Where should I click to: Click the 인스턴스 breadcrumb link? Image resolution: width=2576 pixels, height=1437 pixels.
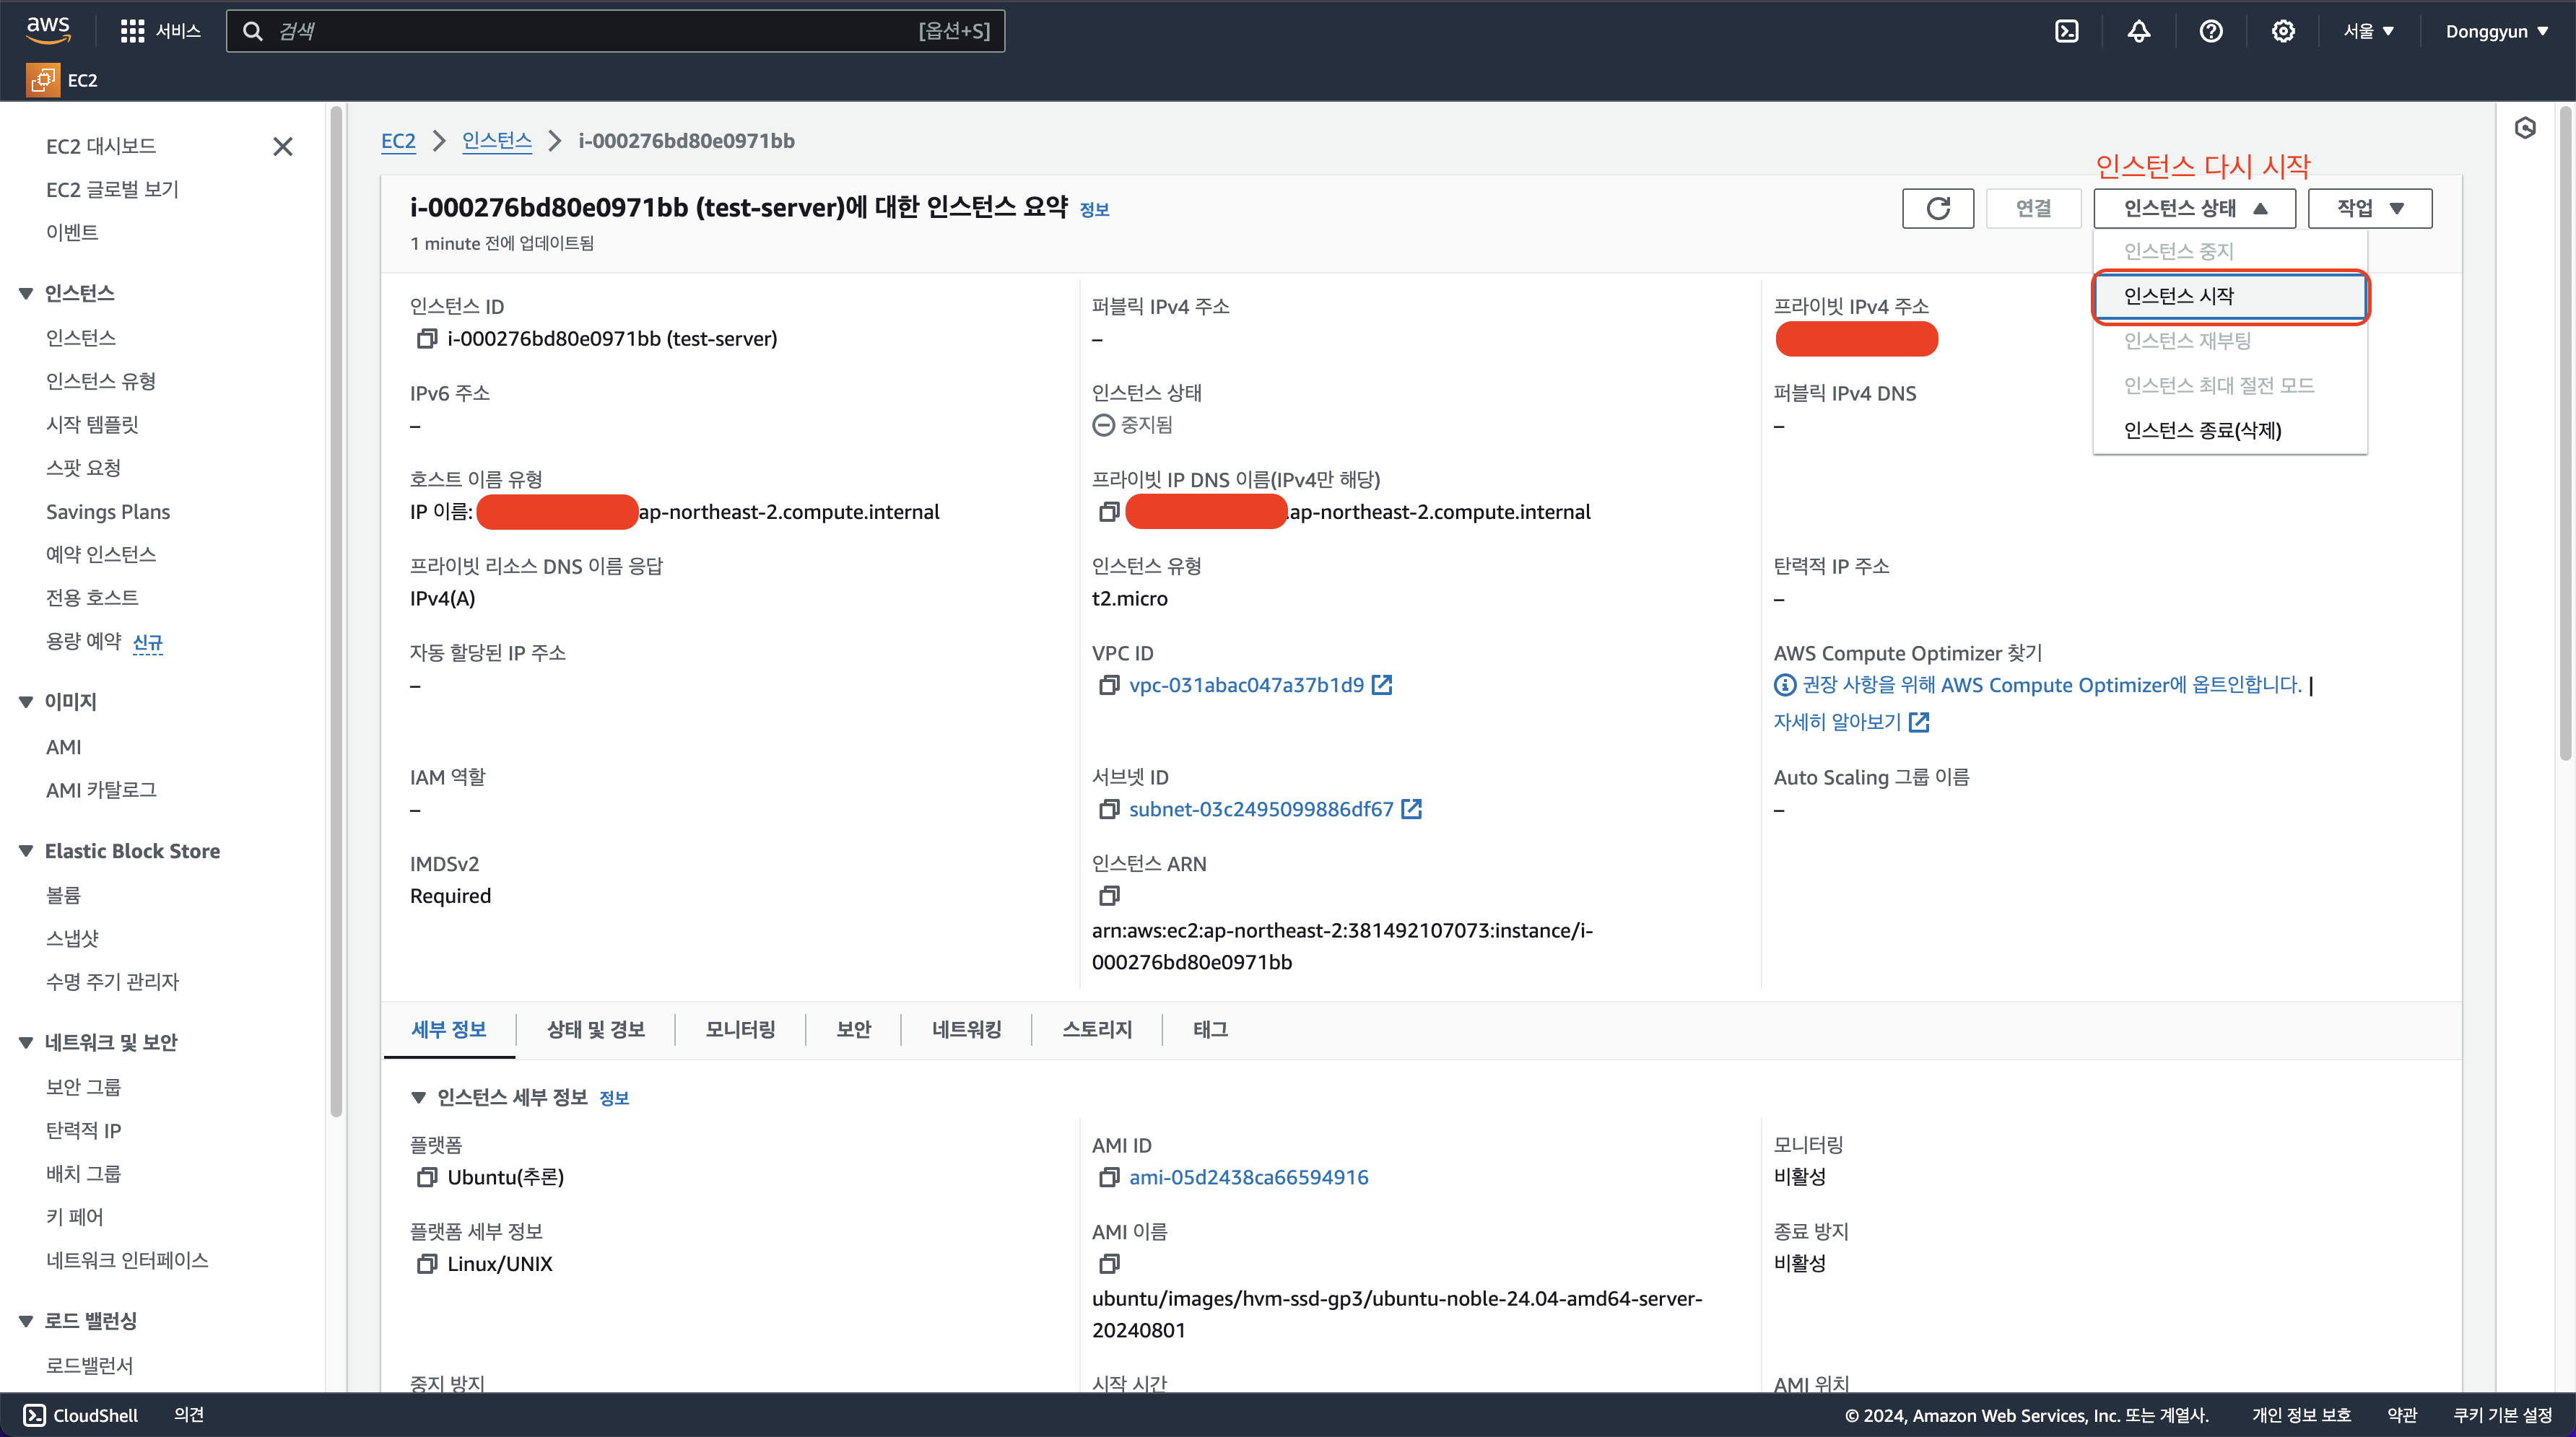pyautogui.click(x=496, y=141)
